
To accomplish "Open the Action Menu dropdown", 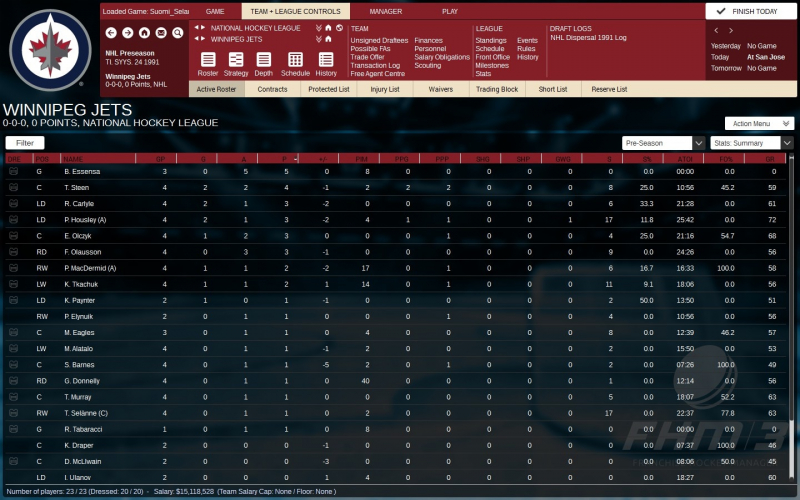I will [759, 123].
